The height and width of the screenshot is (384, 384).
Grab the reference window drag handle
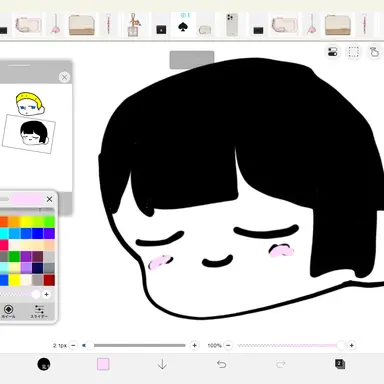(19, 65)
